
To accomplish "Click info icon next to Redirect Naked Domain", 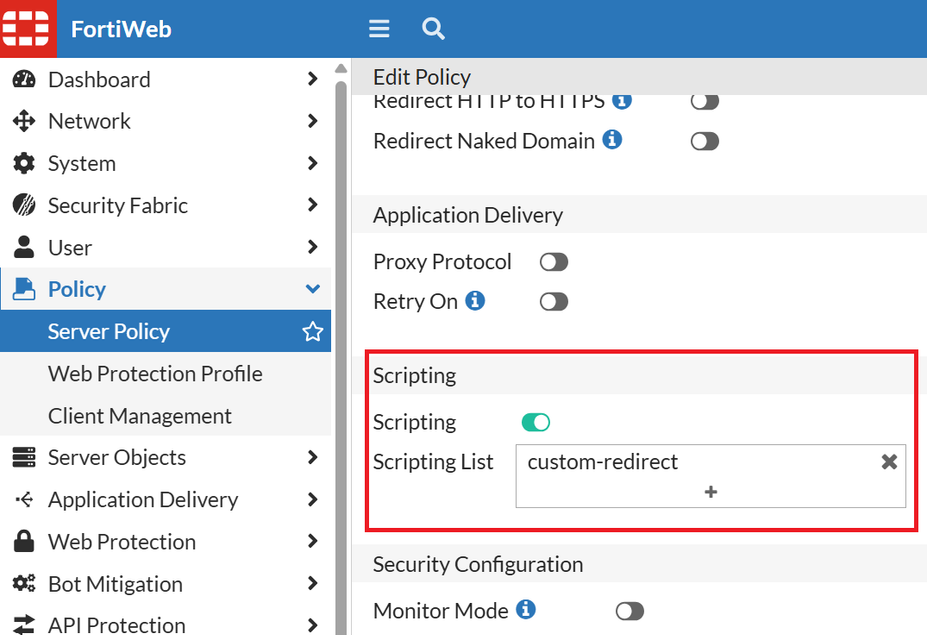I will pos(612,140).
